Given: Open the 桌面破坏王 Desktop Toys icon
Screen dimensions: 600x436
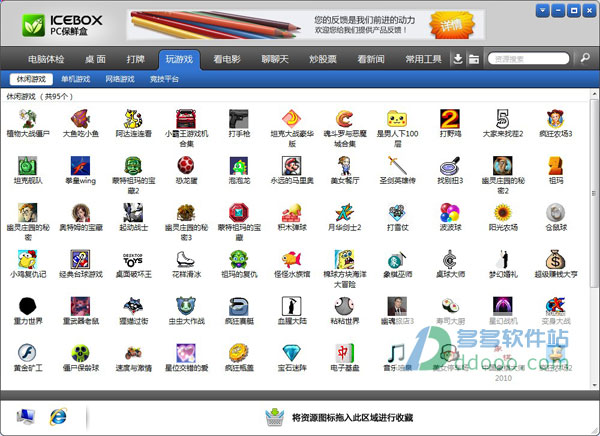Looking at the screenshot, I should click(x=133, y=260).
